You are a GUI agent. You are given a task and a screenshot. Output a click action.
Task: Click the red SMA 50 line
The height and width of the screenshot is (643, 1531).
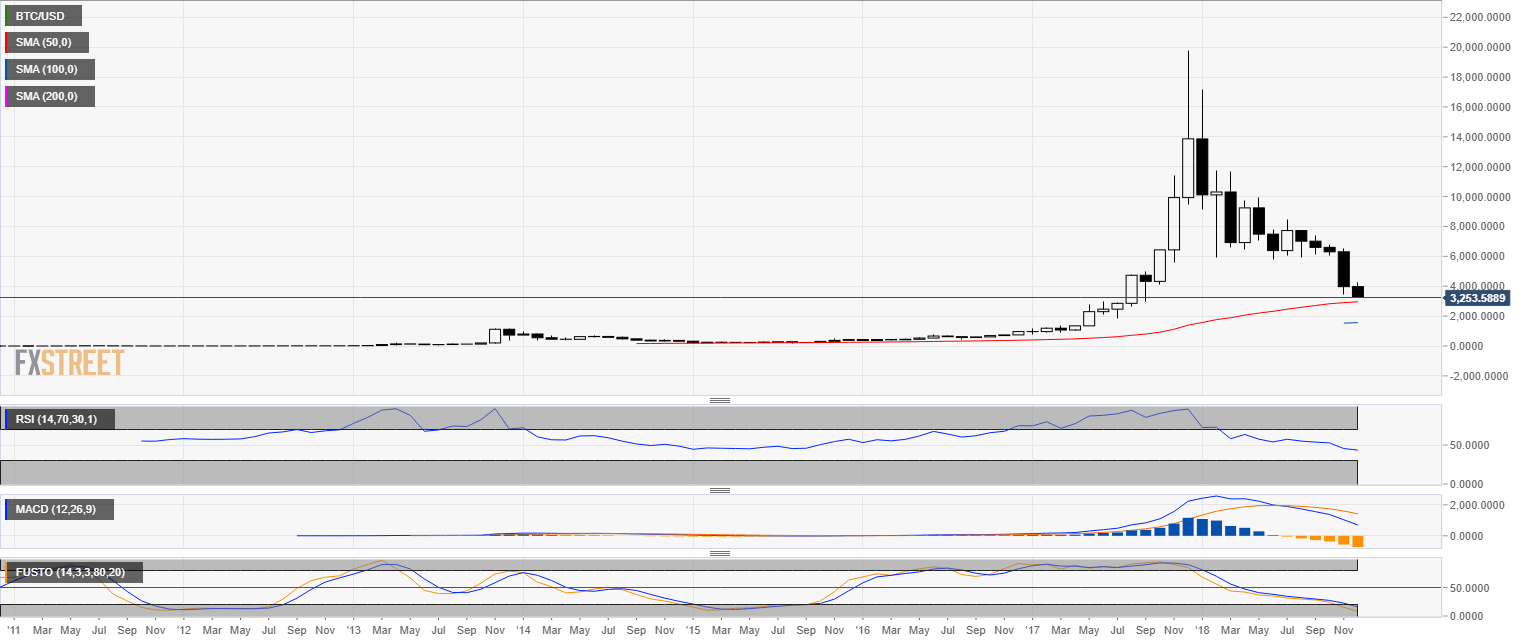tap(1200, 321)
